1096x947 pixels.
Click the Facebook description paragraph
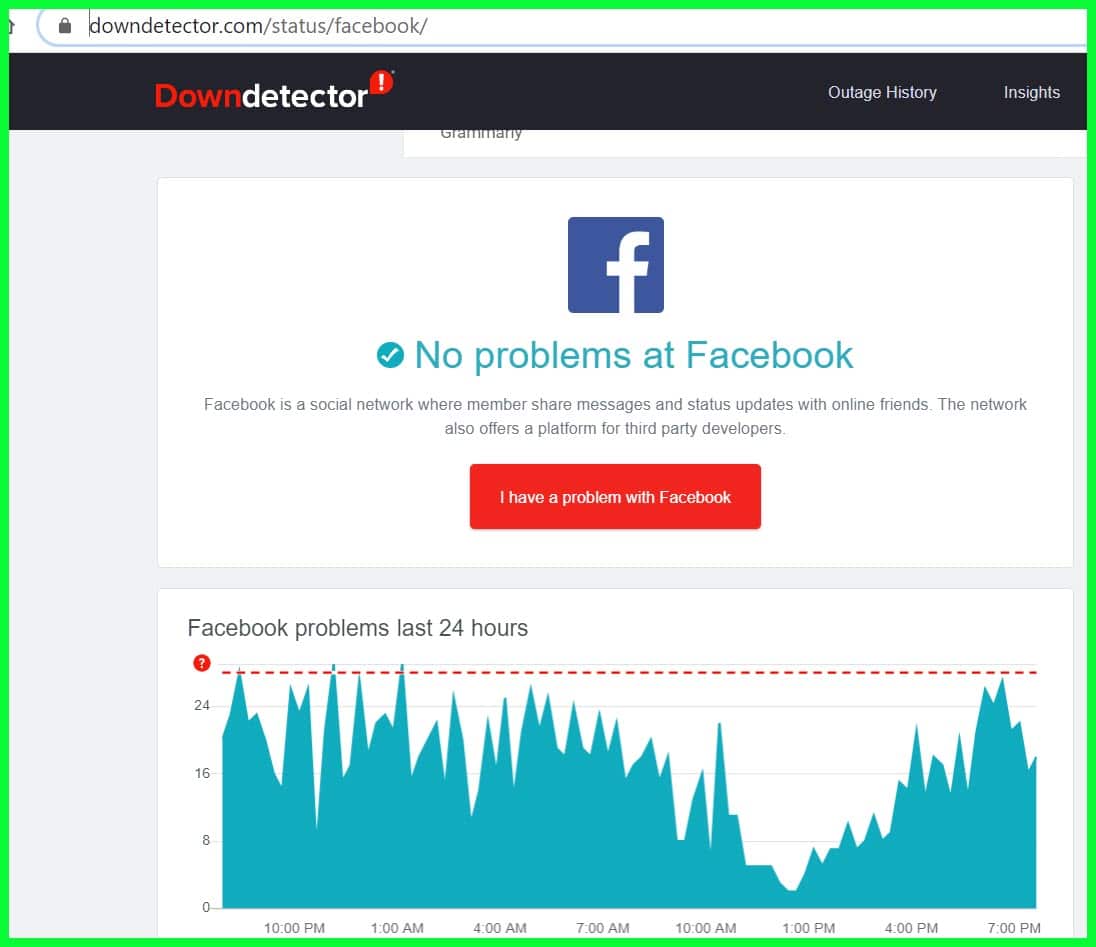click(x=615, y=416)
